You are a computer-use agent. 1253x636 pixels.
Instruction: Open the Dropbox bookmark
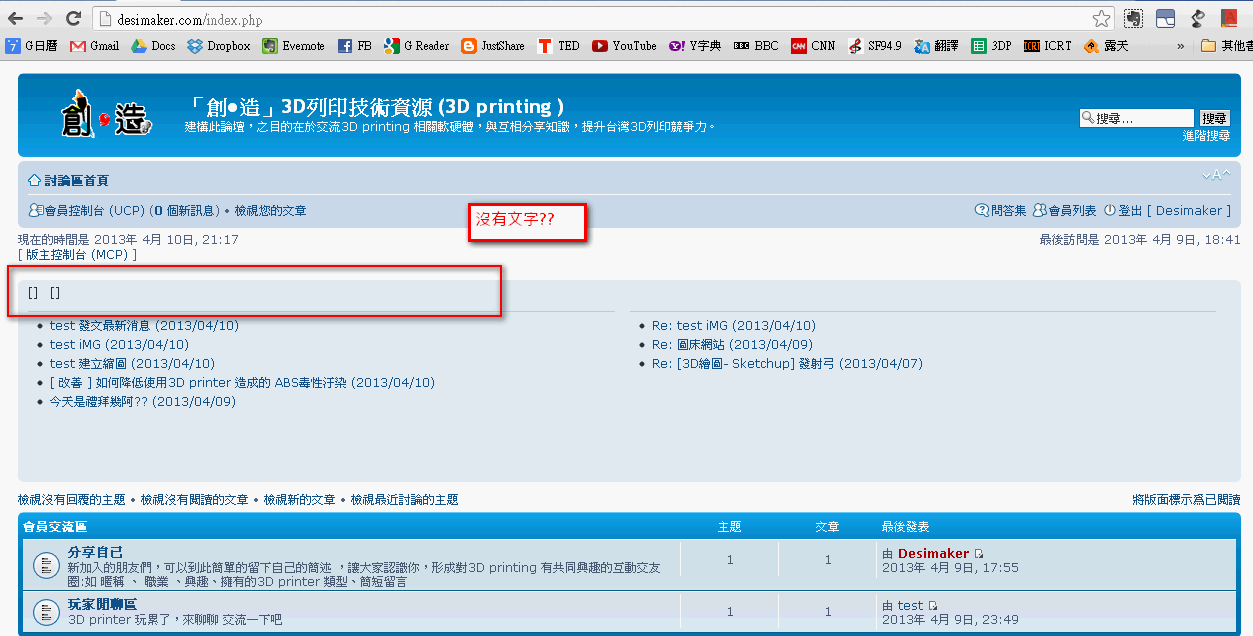pos(219,46)
